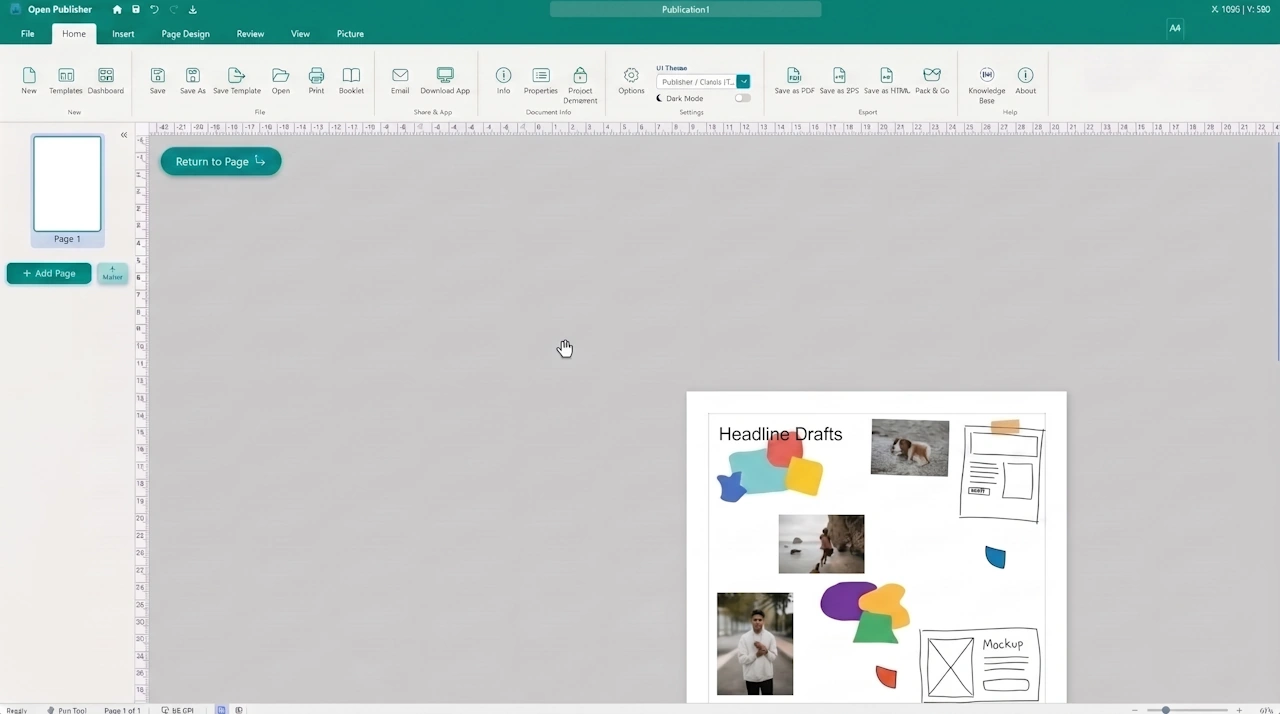1280x714 pixels.
Task: Click the Return to Page button
Action: [x=221, y=161]
